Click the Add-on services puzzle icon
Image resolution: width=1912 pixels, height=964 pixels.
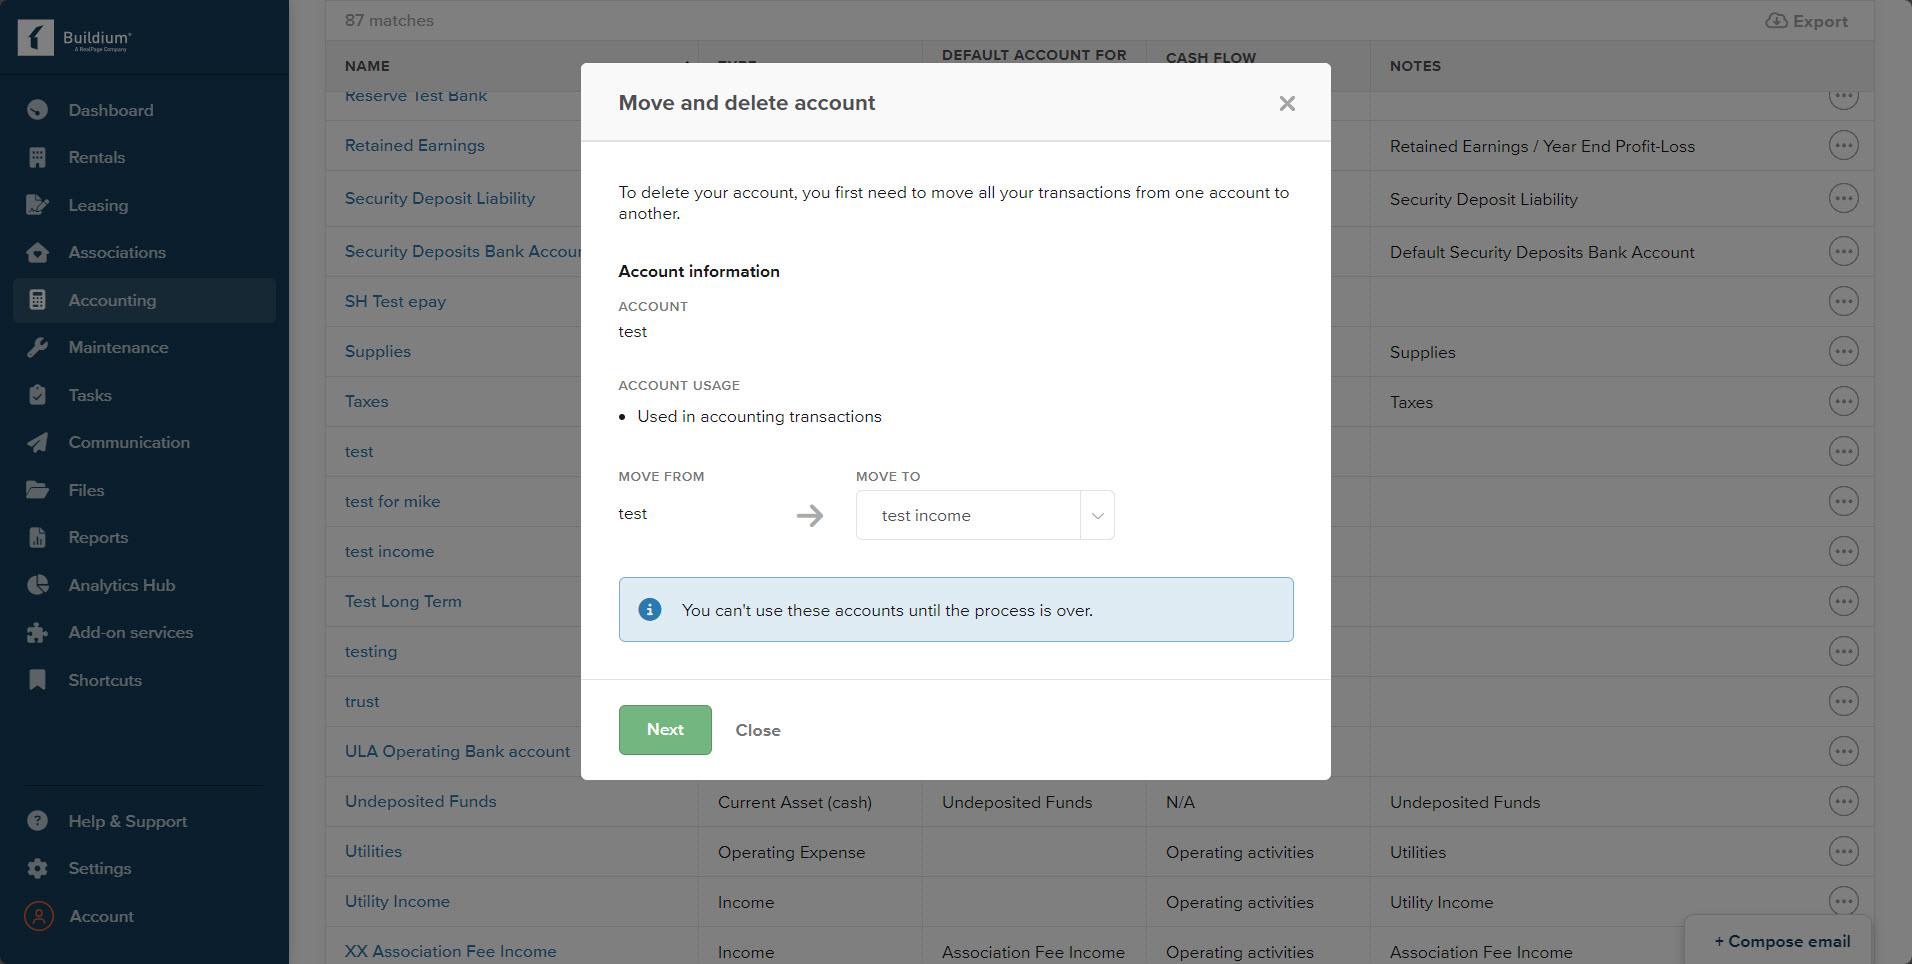[38, 632]
